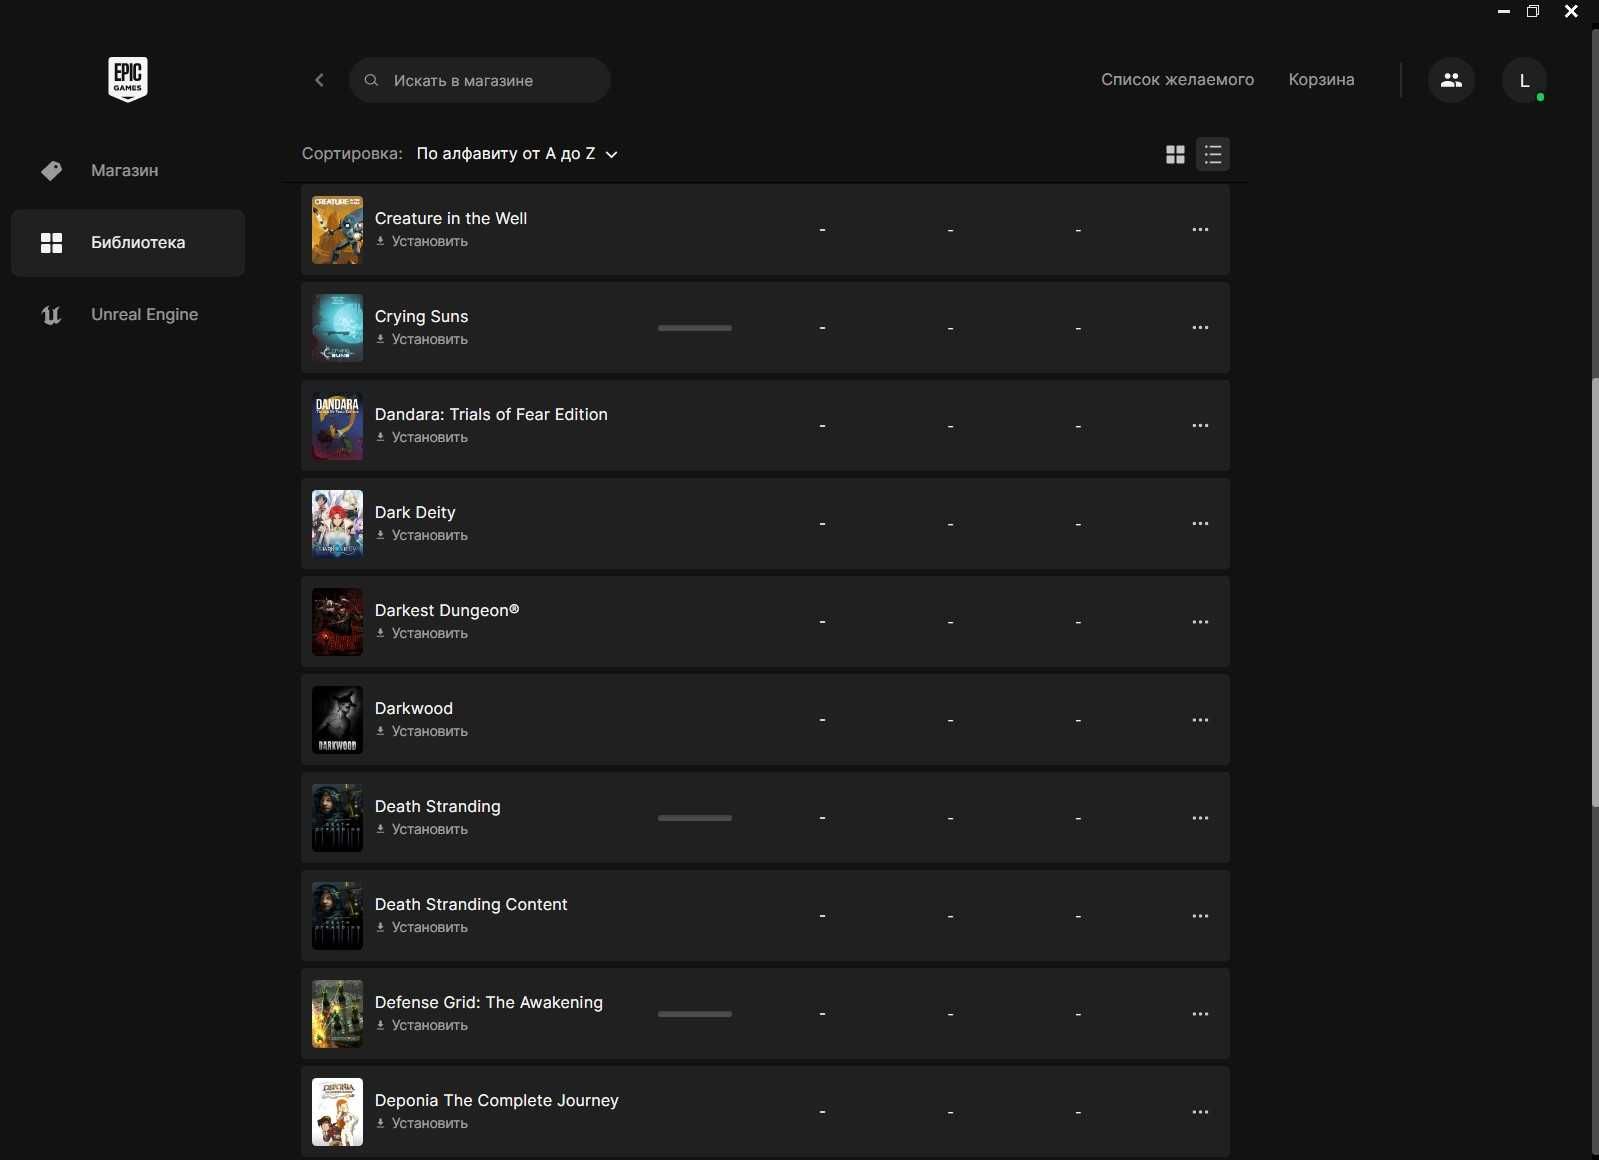
Task: Install Defense Grid: The Awakening
Action: pyautogui.click(x=422, y=1026)
